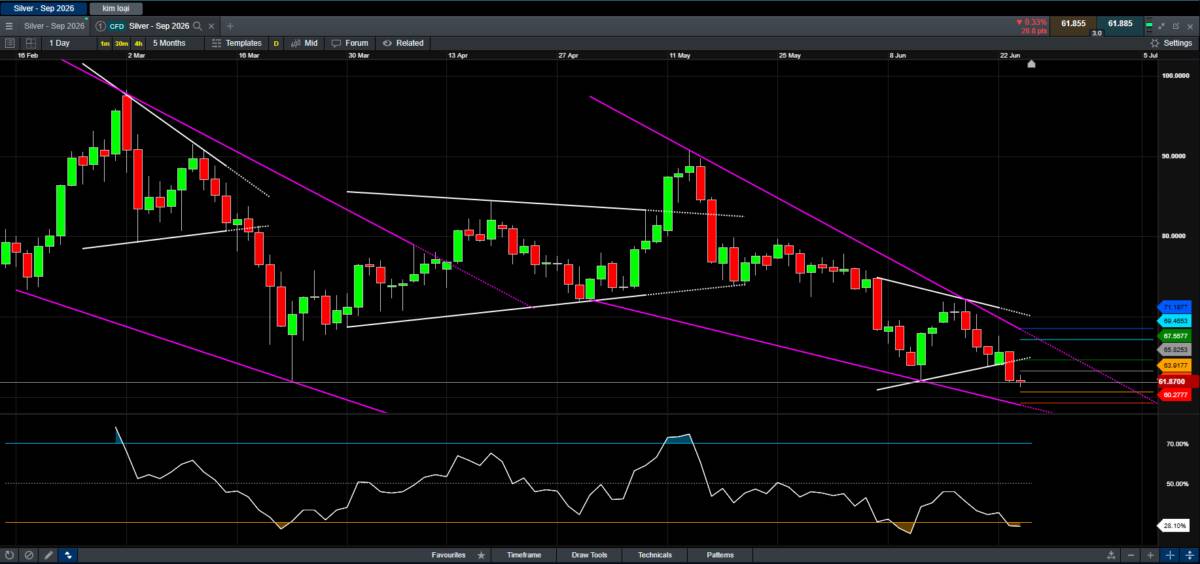
Task: Select the 4h quick interval
Action: point(138,43)
